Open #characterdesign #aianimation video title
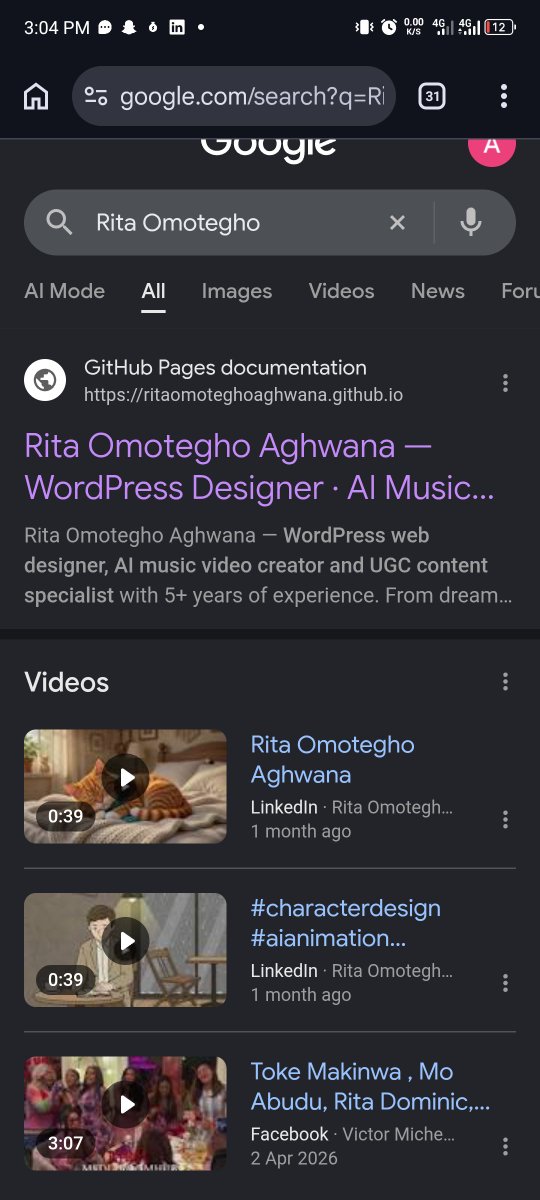This screenshot has height=1200, width=540. coord(346,923)
